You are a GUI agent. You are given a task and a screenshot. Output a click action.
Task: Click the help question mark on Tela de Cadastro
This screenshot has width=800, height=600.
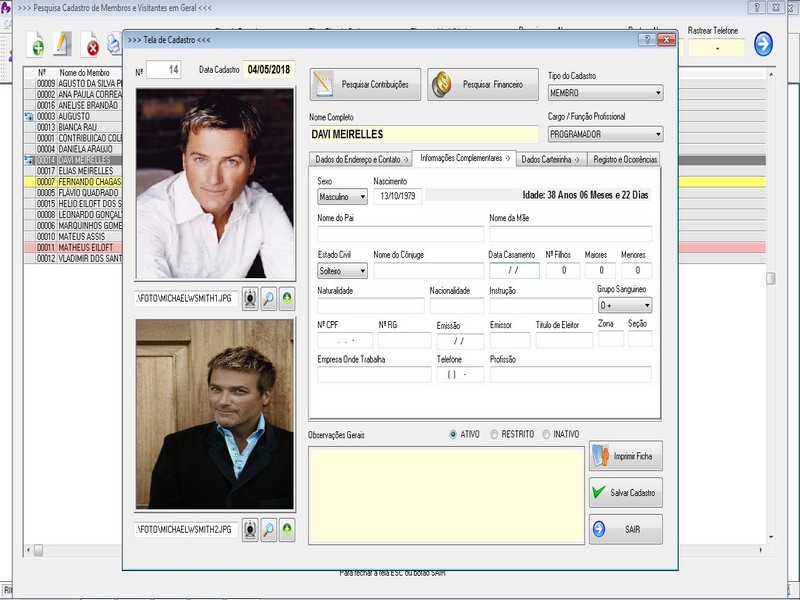tap(647, 40)
